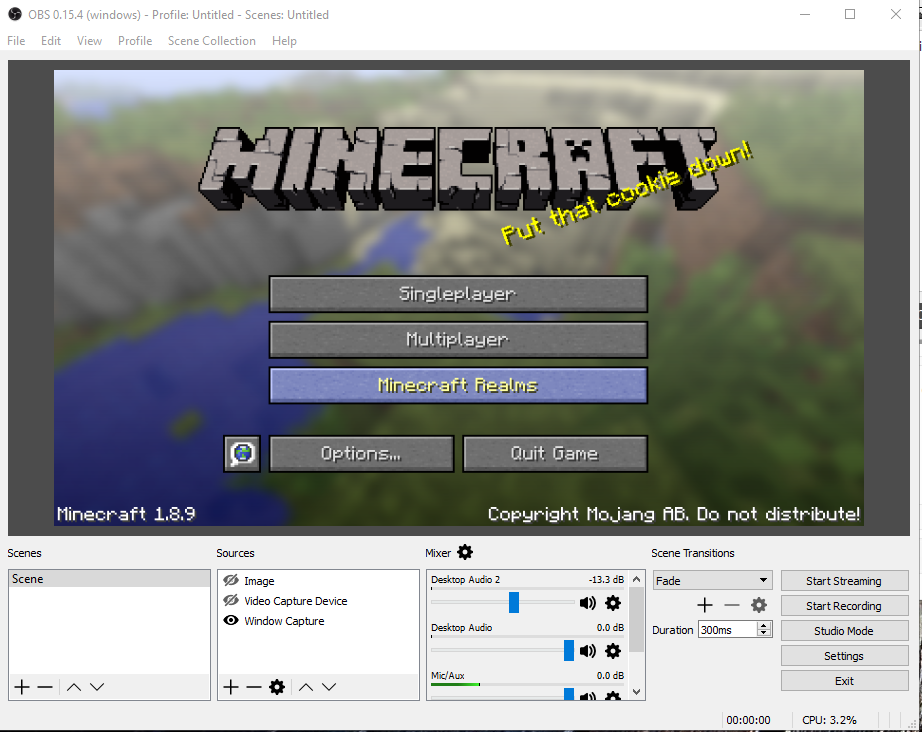Add a scene transition with plus

tap(704, 605)
